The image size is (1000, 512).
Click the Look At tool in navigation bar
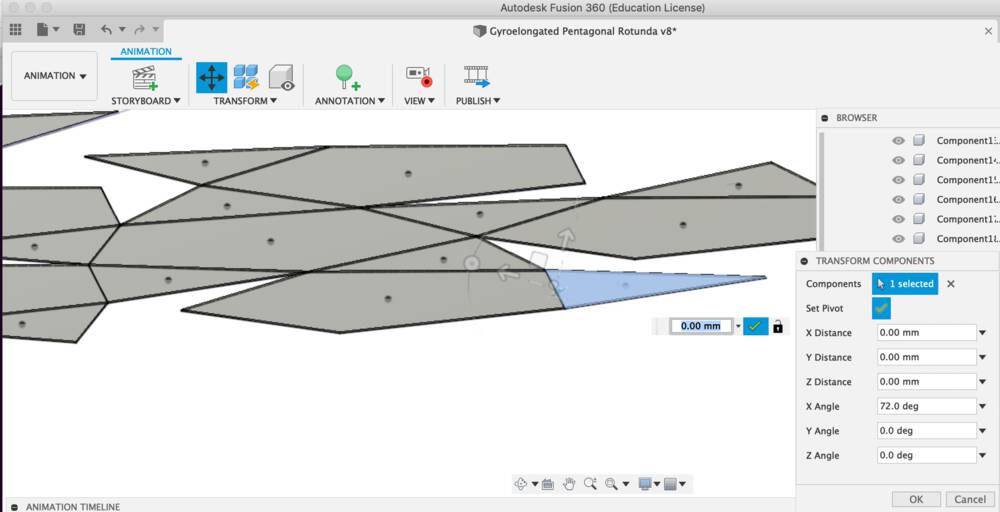click(547, 485)
